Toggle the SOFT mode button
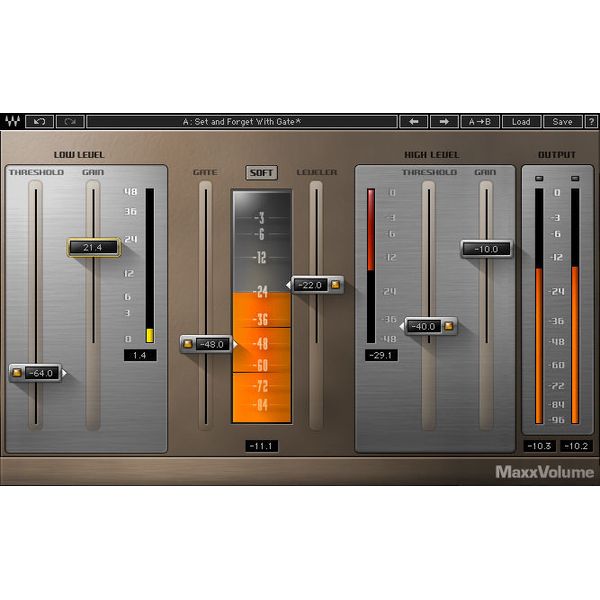The height and width of the screenshot is (600, 600). pos(262,172)
